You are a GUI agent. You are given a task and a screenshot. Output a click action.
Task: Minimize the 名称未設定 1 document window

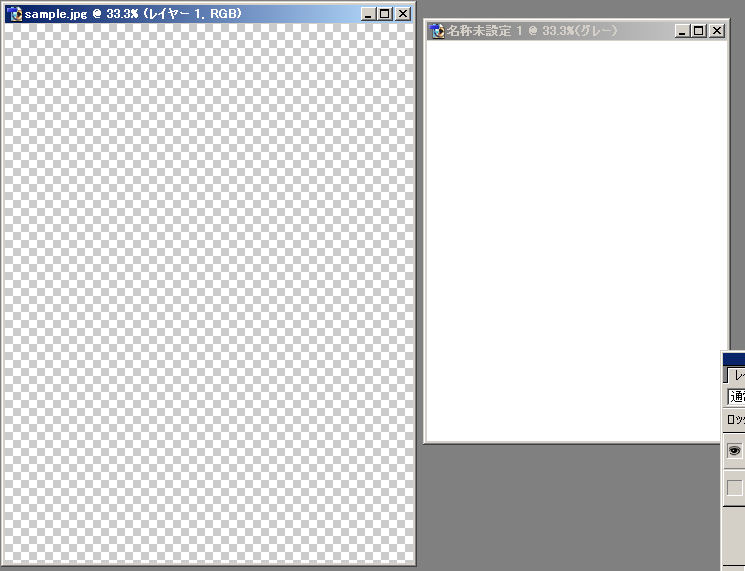click(683, 31)
